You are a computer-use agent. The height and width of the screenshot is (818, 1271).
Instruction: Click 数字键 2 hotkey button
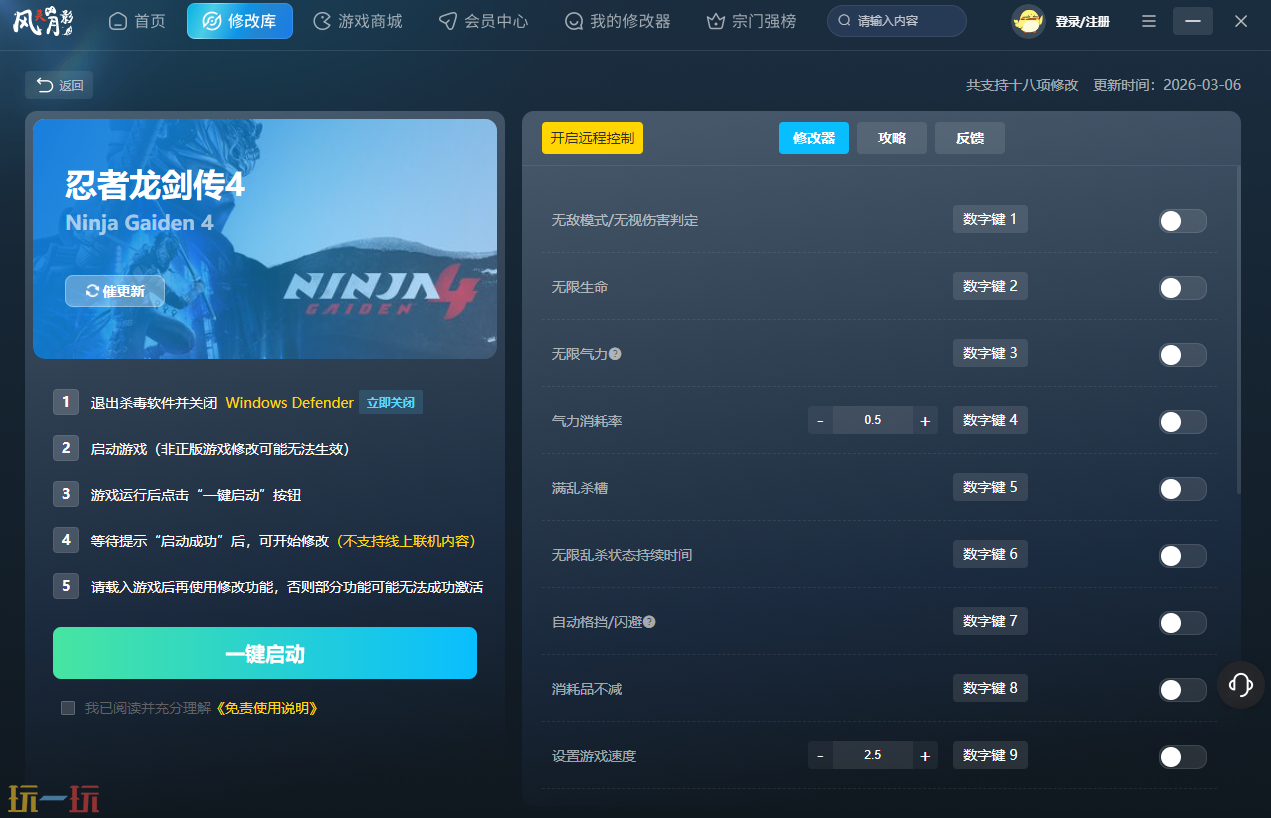point(990,286)
